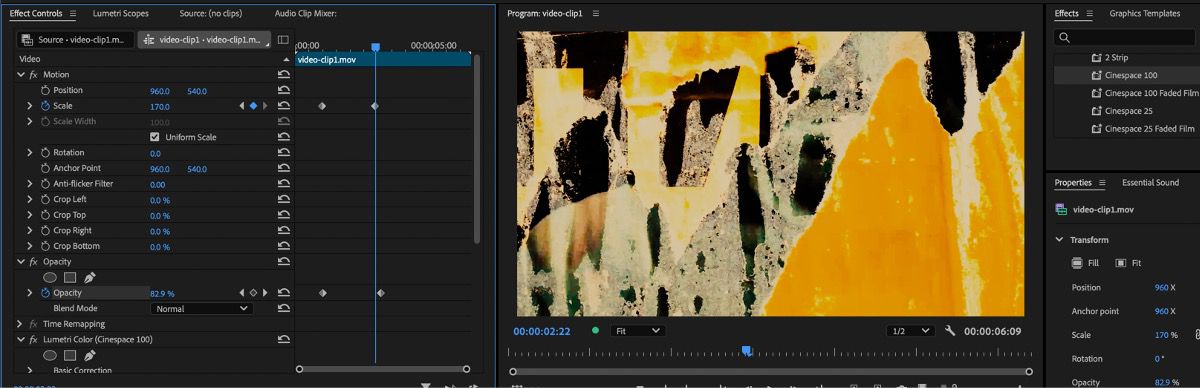Click the Effect Controls vertical scrollbar
Image resolution: width=1200 pixels, height=388 pixels.
click(476, 150)
